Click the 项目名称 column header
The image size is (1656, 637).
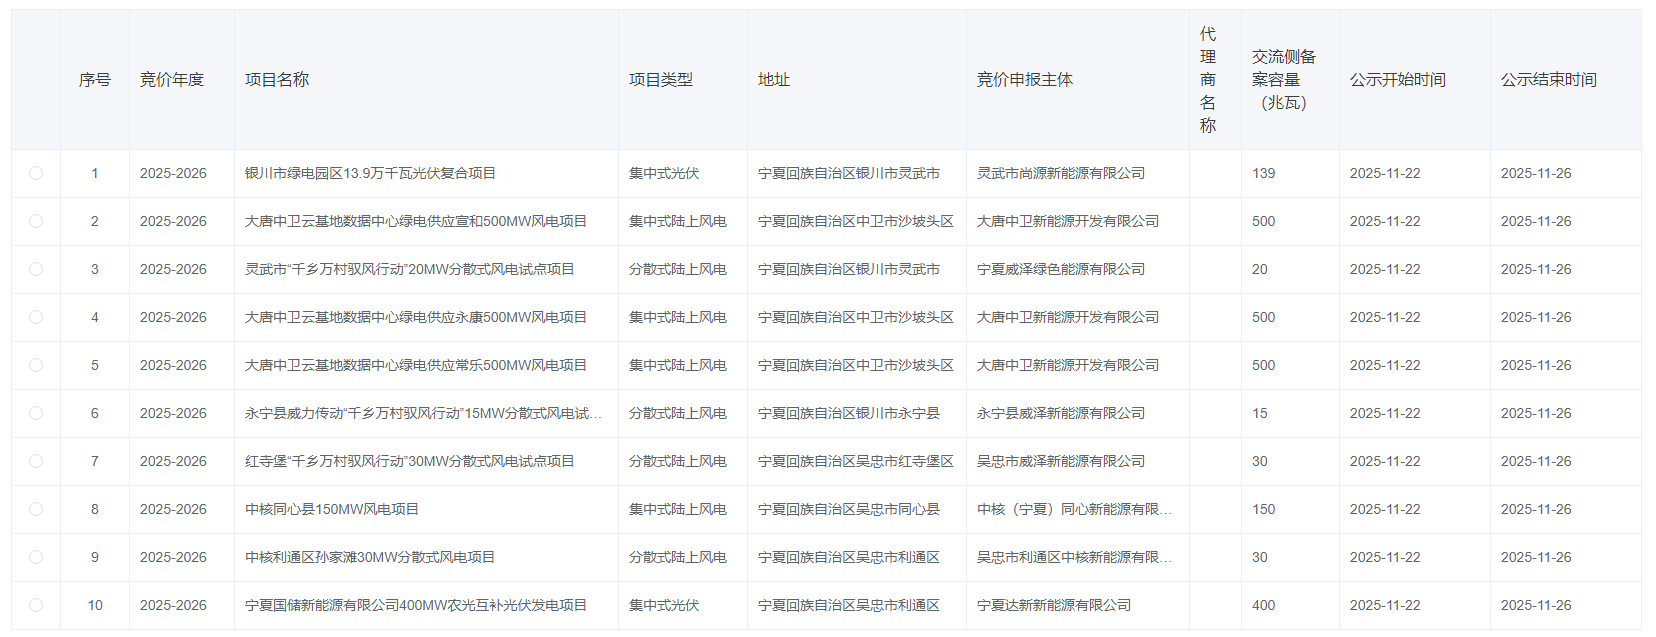point(277,80)
